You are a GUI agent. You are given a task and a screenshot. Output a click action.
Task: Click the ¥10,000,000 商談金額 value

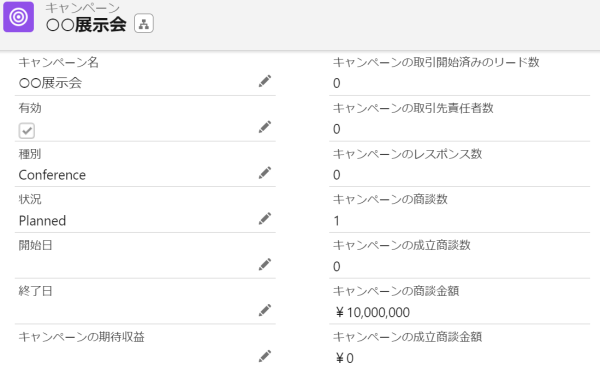(x=373, y=312)
